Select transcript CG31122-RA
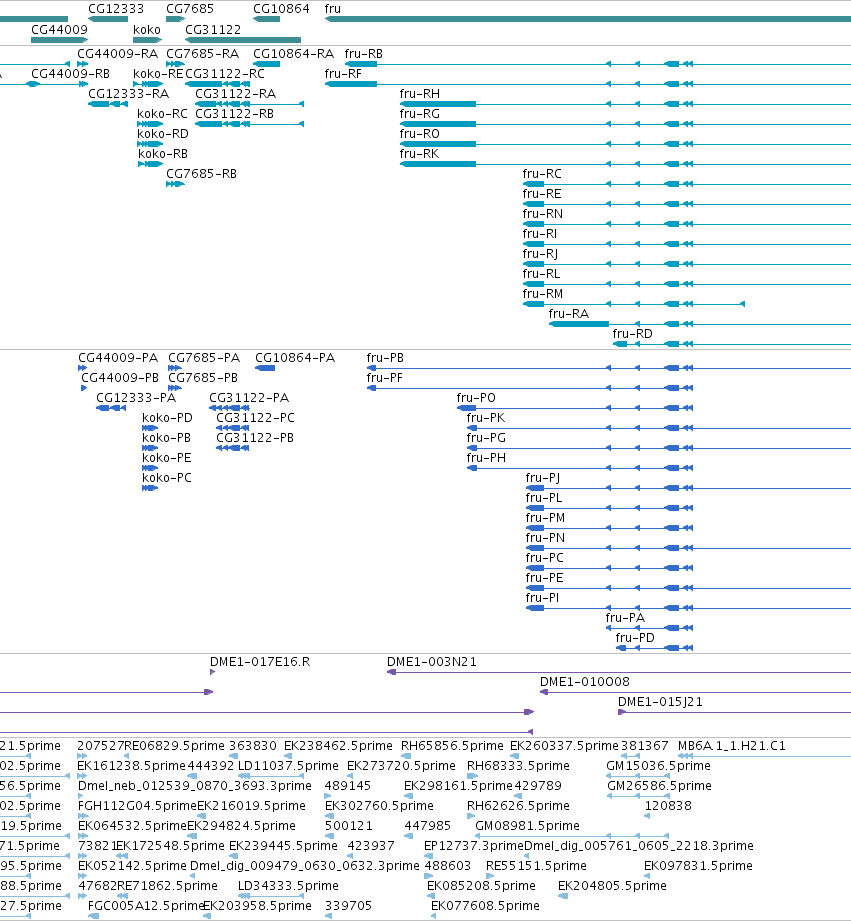Image resolution: width=851 pixels, height=921 pixels. pyautogui.click(x=235, y=94)
